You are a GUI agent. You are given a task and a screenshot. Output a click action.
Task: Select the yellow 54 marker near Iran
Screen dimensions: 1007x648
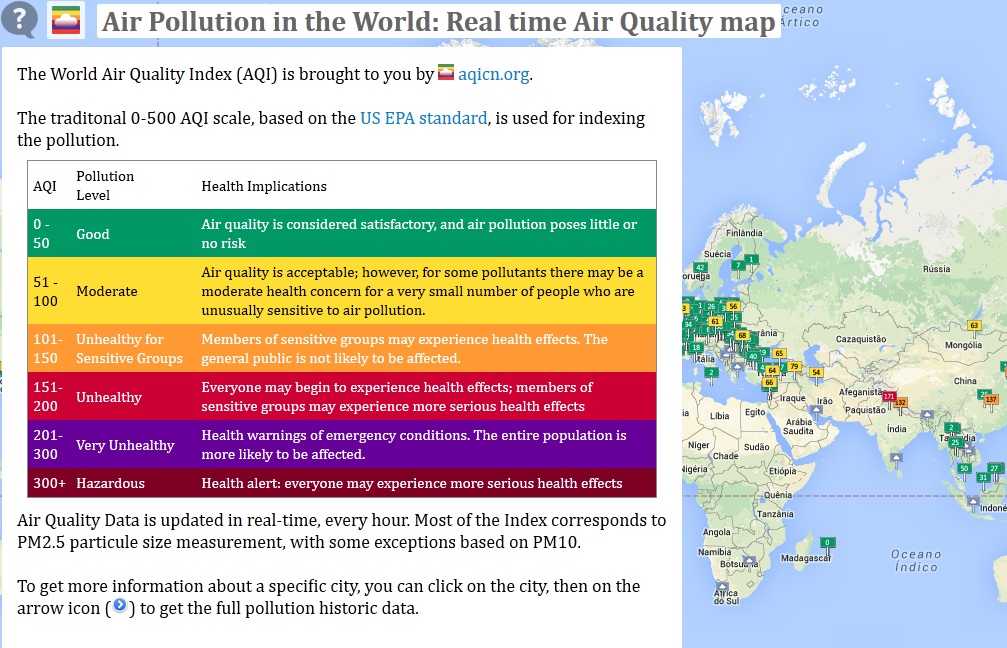816,372
